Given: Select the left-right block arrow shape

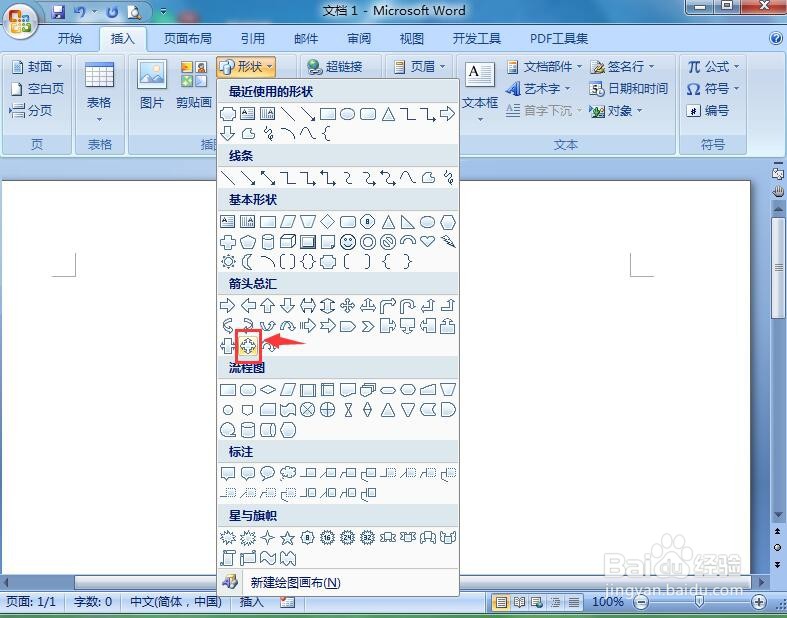Looking at the screenshot, I should [x=307, y=305].
